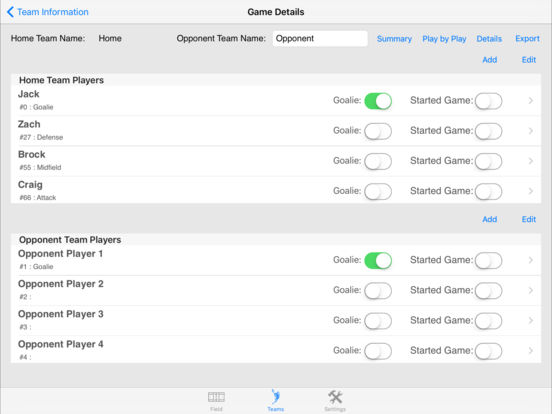This screenshot has width=552, height=414.
Task: Turn off Goalie switch for Jack
Action: click(378, 101)
